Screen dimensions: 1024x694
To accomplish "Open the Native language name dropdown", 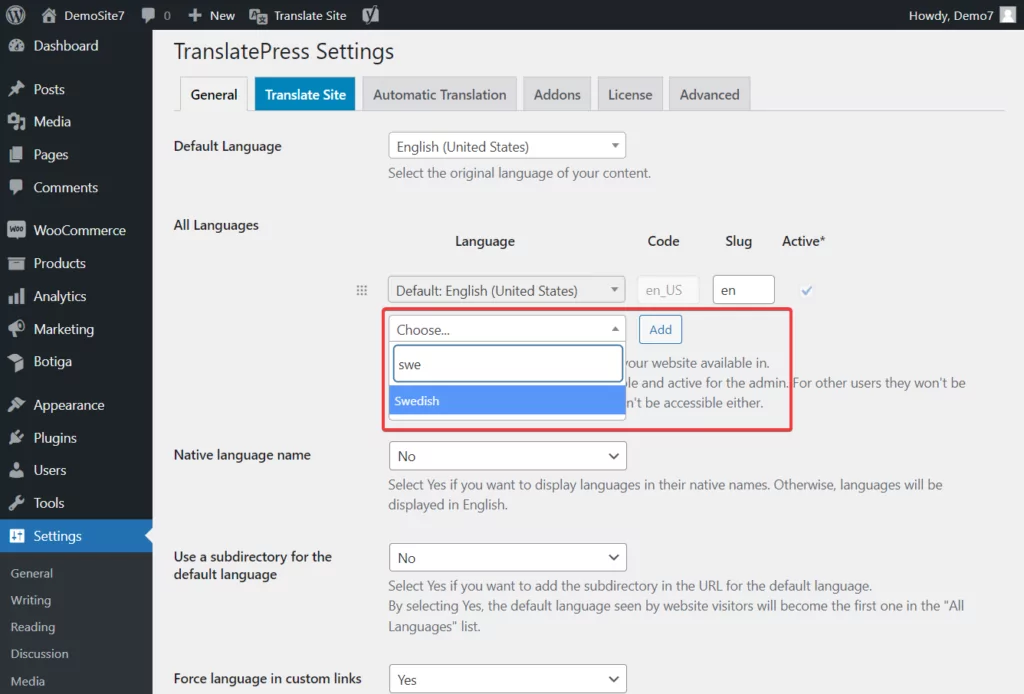I will point(507,456).
